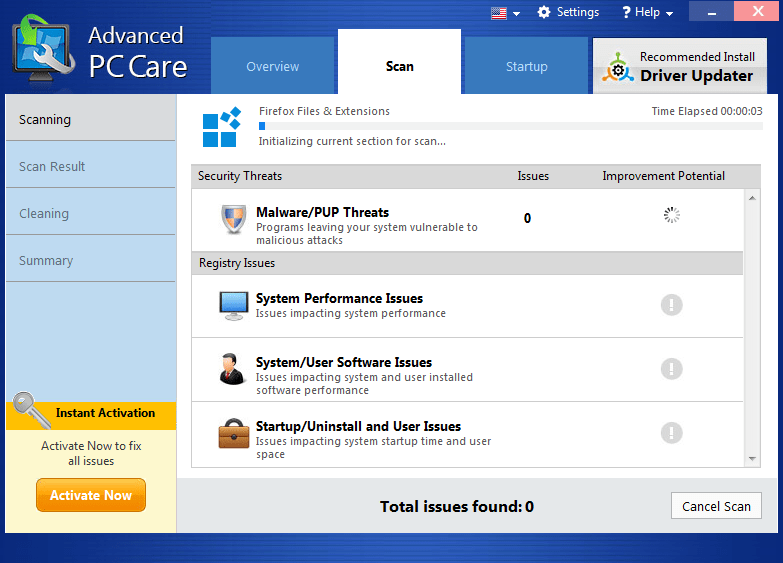Screen dimensions: 783x563
Task: Go to the Cleaning step
Action: (x=90, y=212)
